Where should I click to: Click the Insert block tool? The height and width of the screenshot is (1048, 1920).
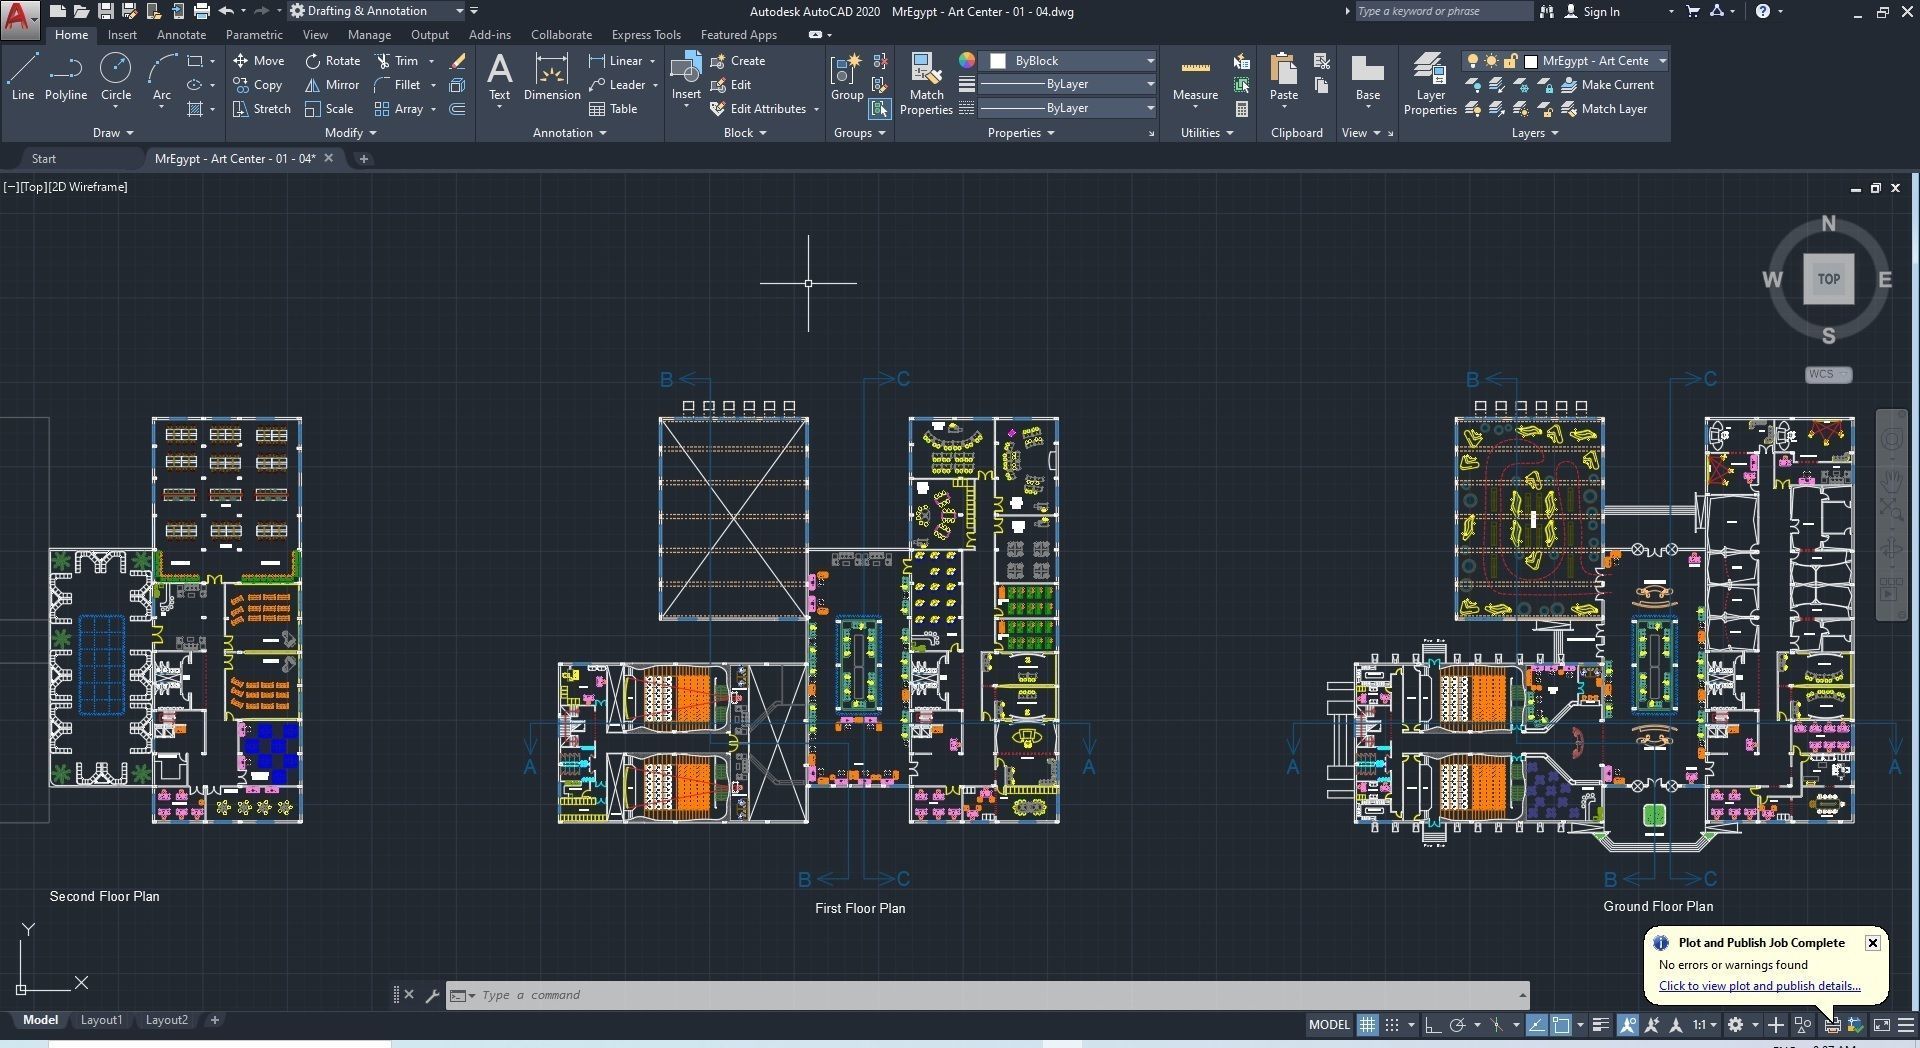click(686, 76)
